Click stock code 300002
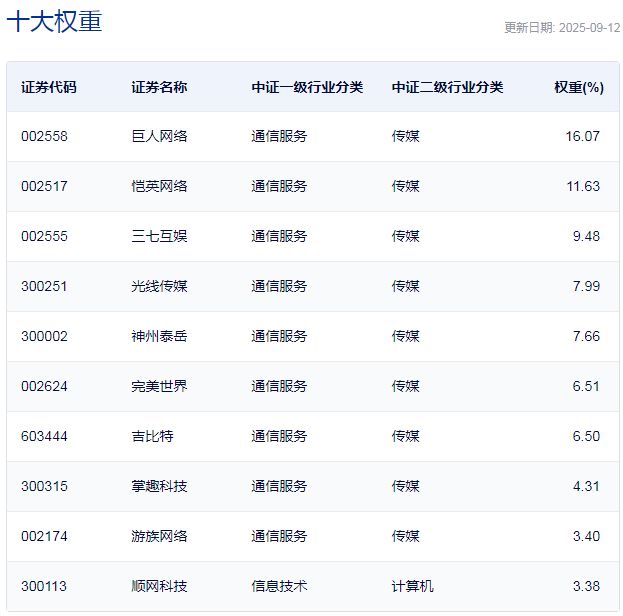623x616 pixels. [x=44, y=337]
